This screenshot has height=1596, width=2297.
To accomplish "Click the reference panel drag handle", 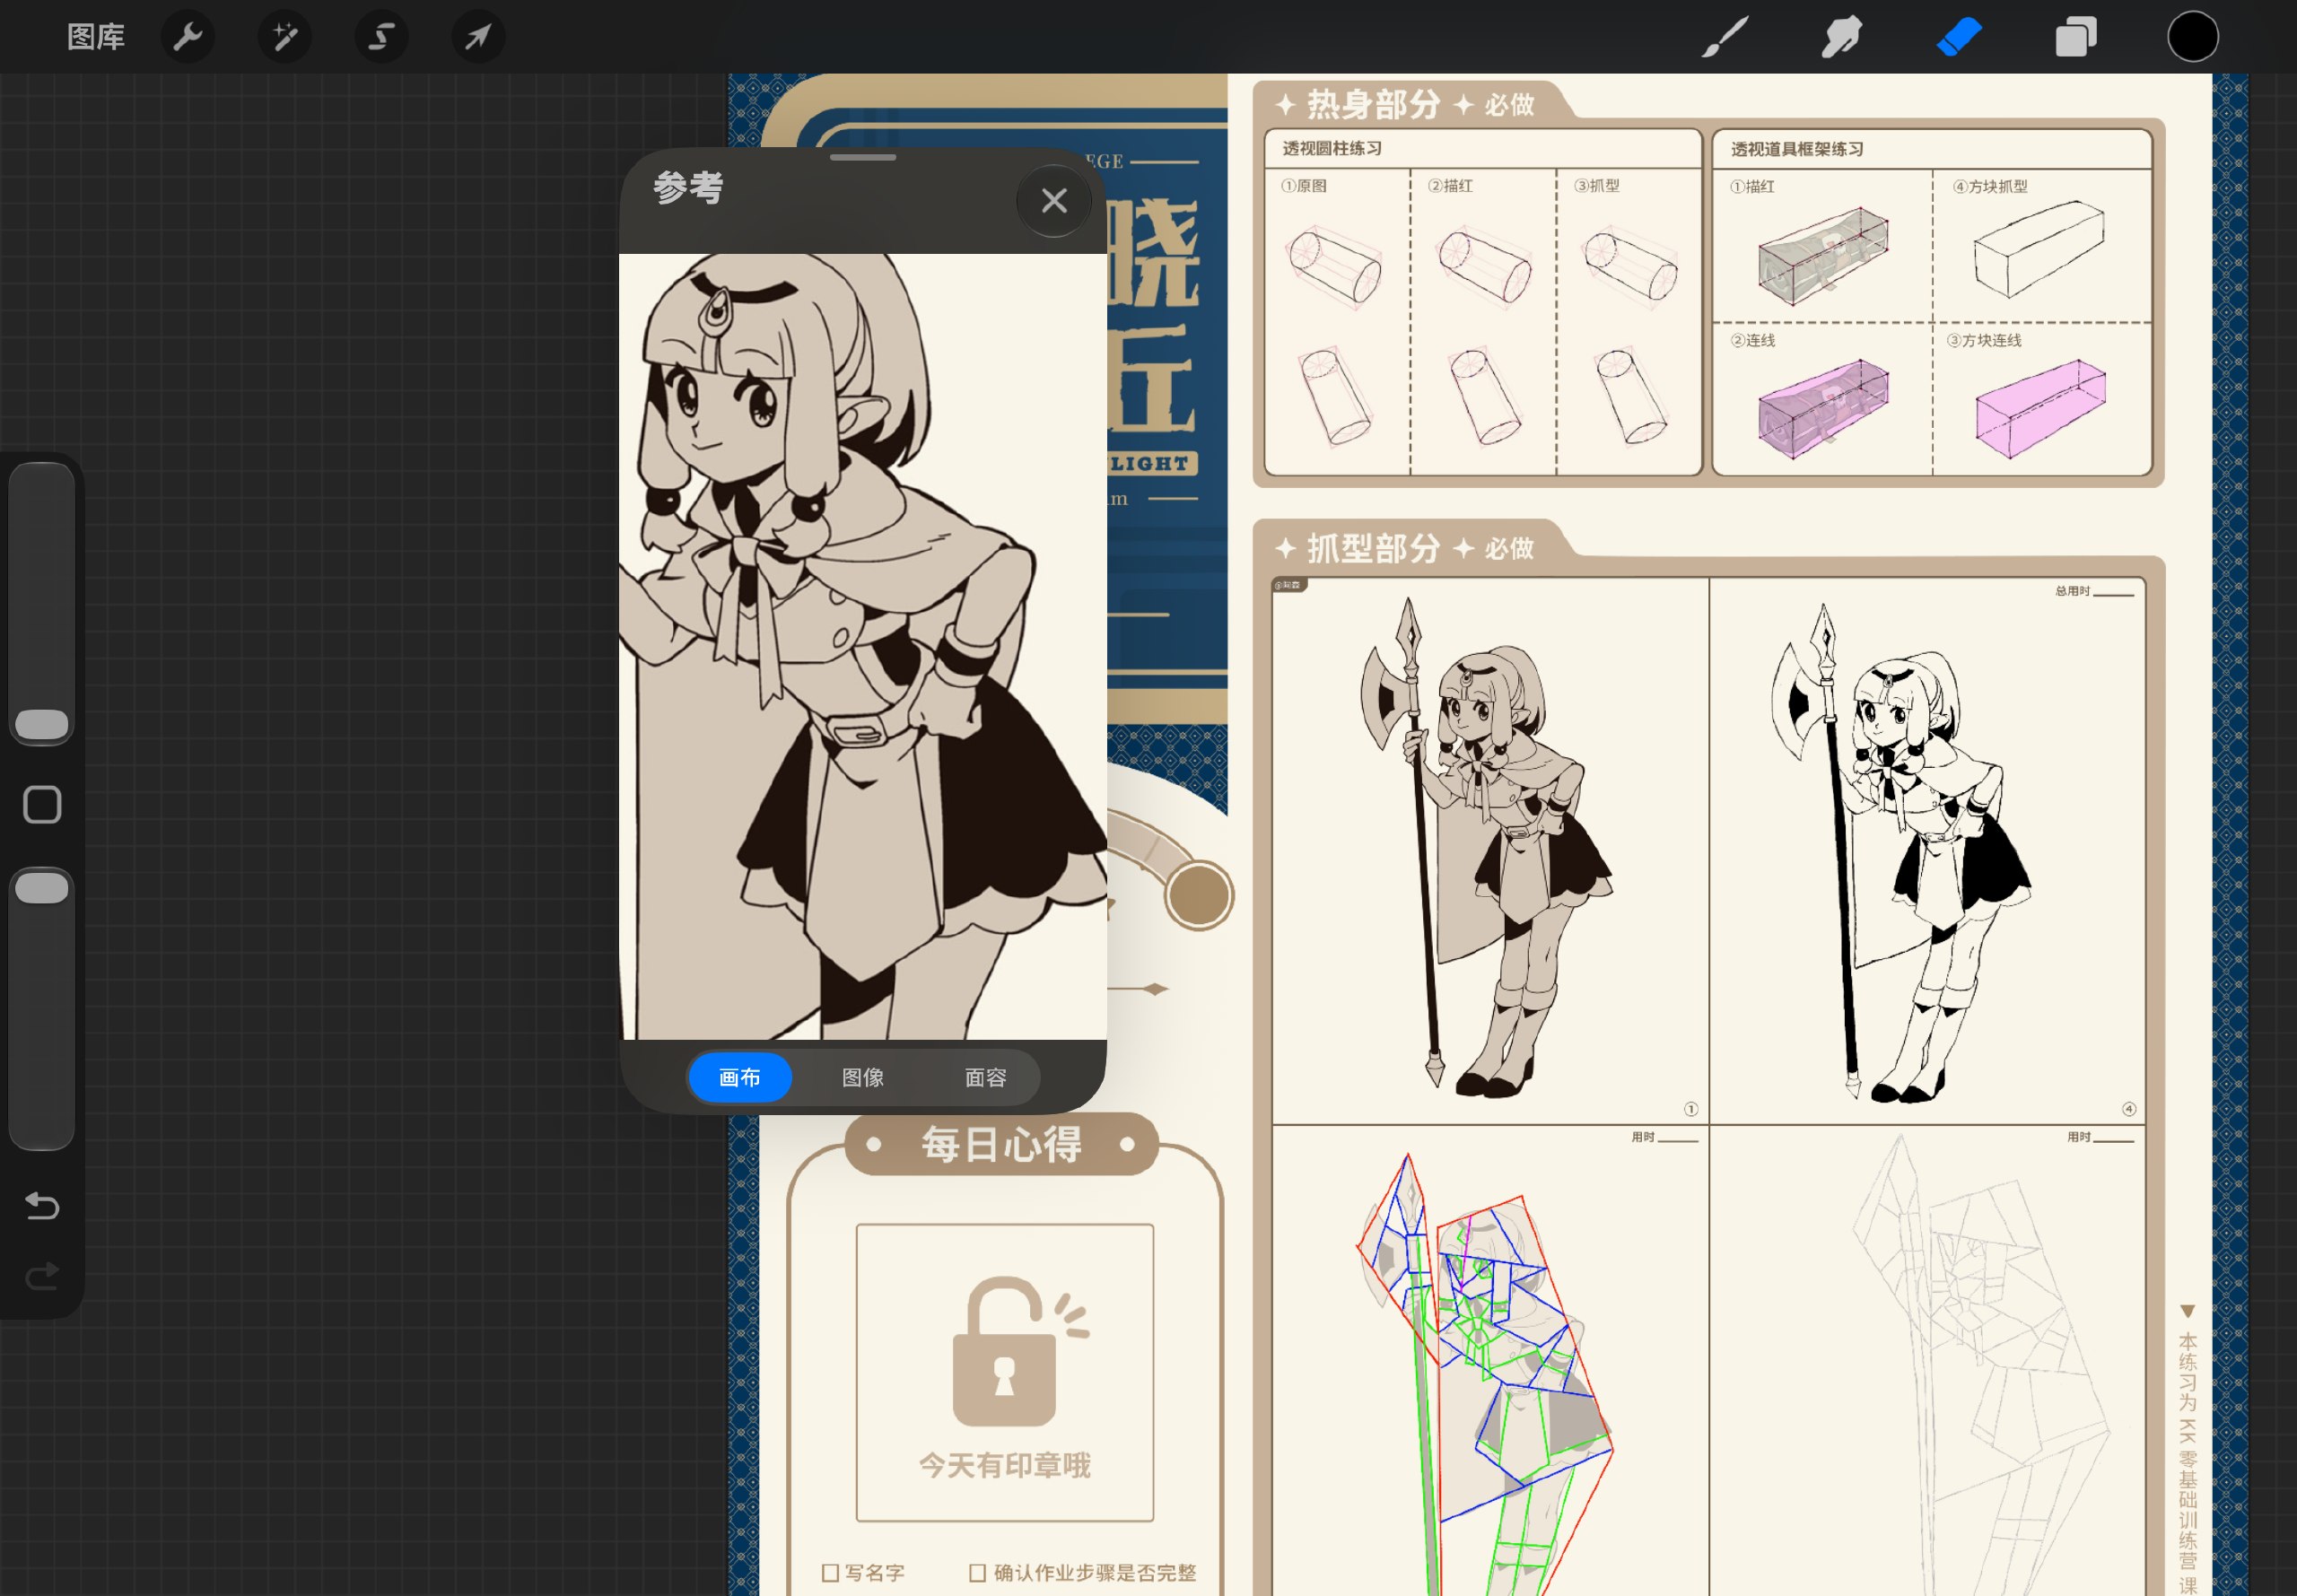I will coord(863,158).
